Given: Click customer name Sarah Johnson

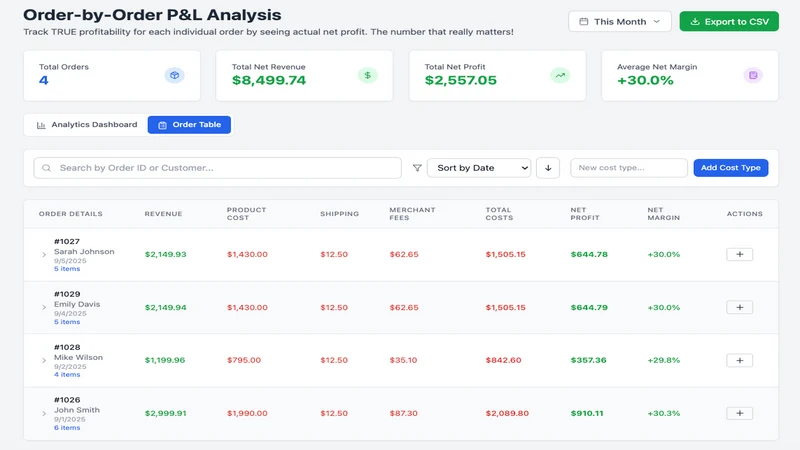Looking at the screenshot, I should coord(84,252).
